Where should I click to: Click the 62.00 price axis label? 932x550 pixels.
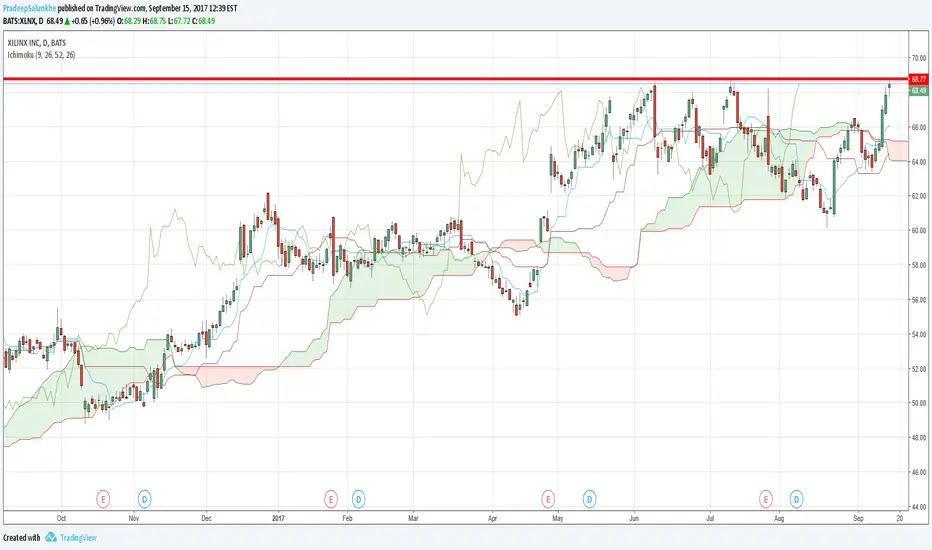[x=919, y=196]
